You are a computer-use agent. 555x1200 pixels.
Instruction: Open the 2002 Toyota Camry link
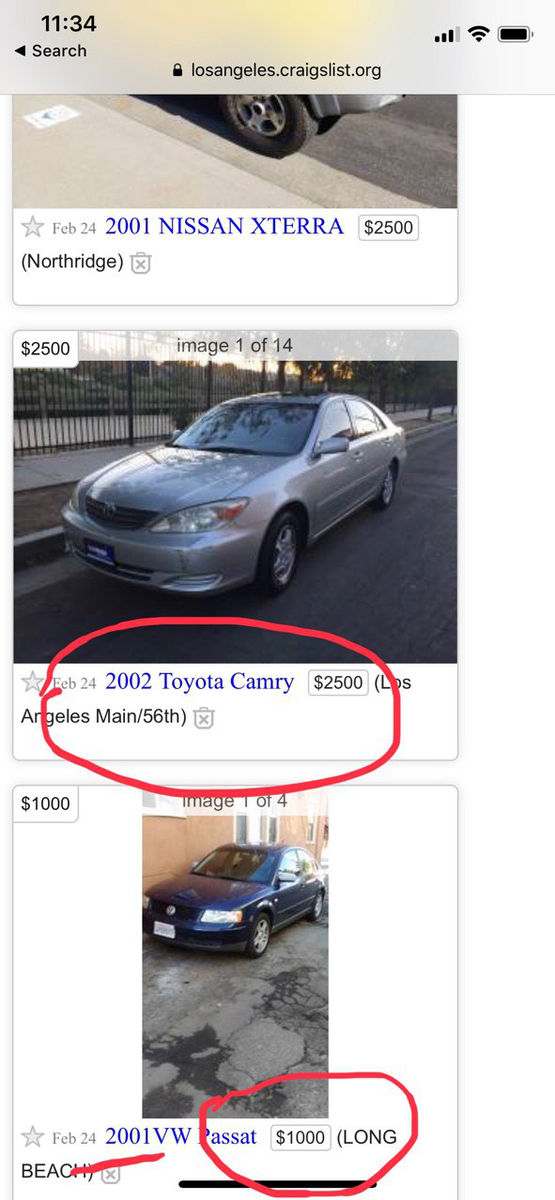(200, 682)
